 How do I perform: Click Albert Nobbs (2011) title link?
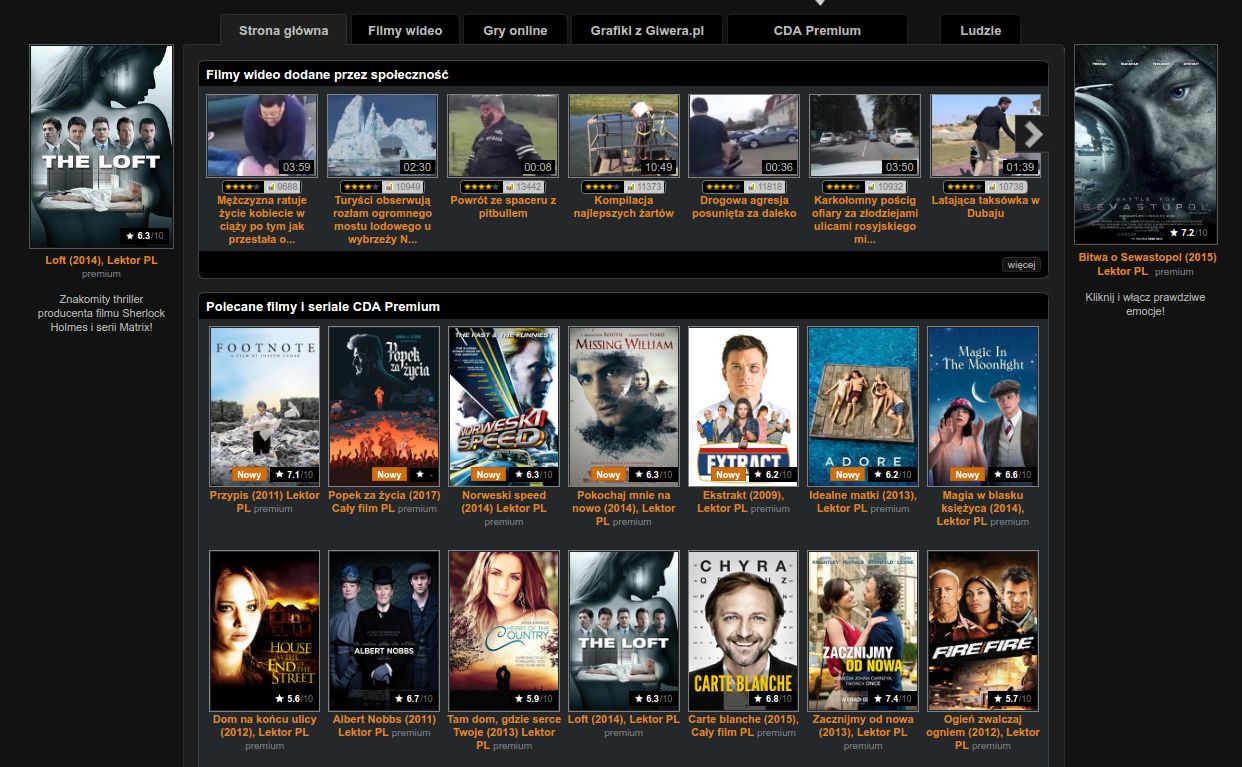point(384,725)
